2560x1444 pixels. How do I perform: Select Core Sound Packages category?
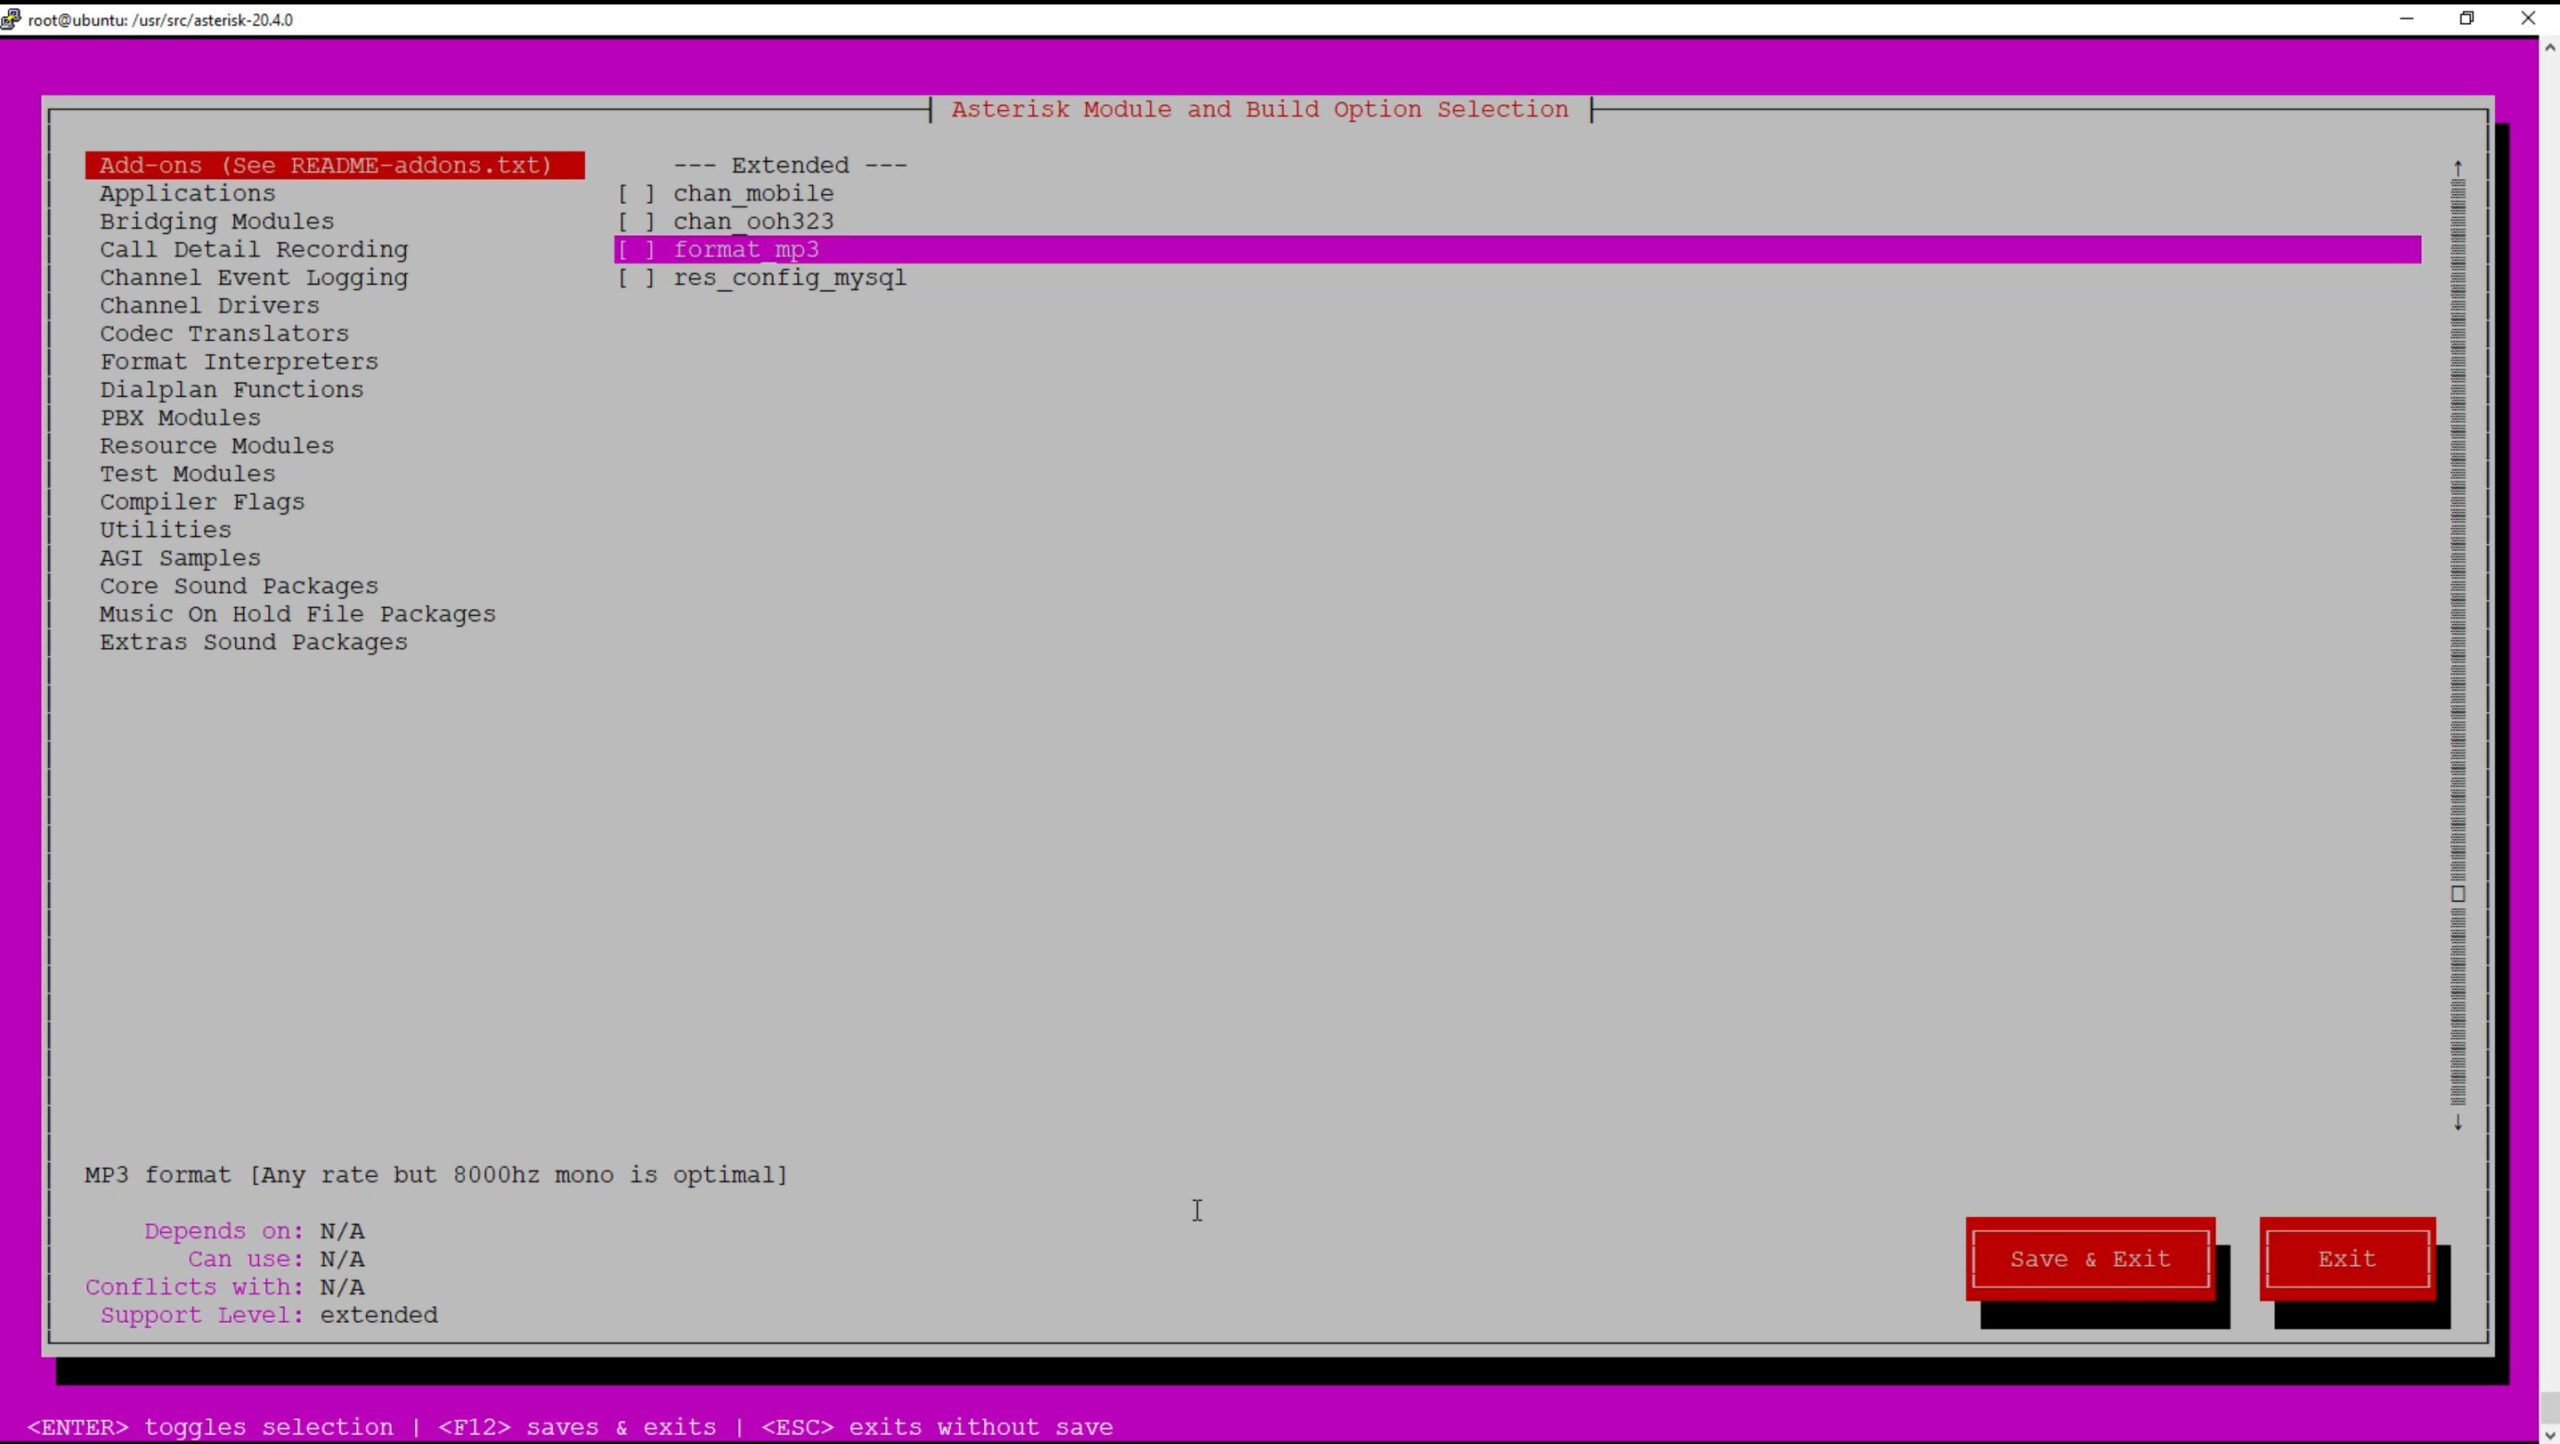point(238,585)
